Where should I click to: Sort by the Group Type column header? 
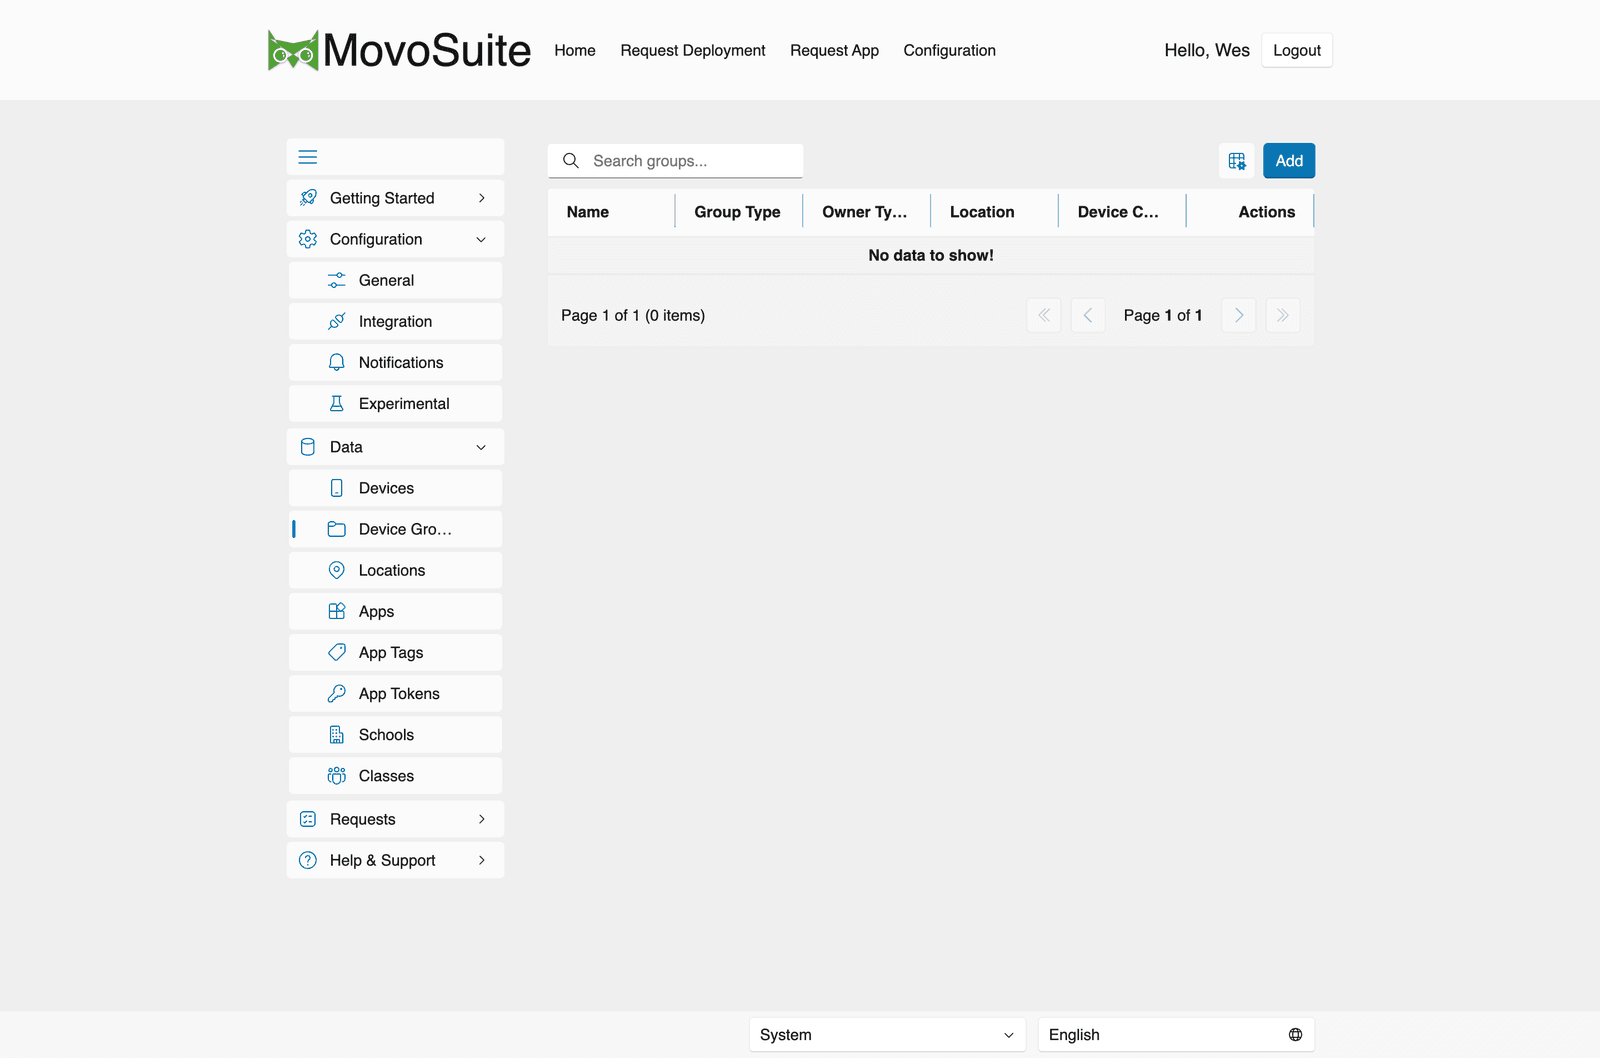pos(739,212)
